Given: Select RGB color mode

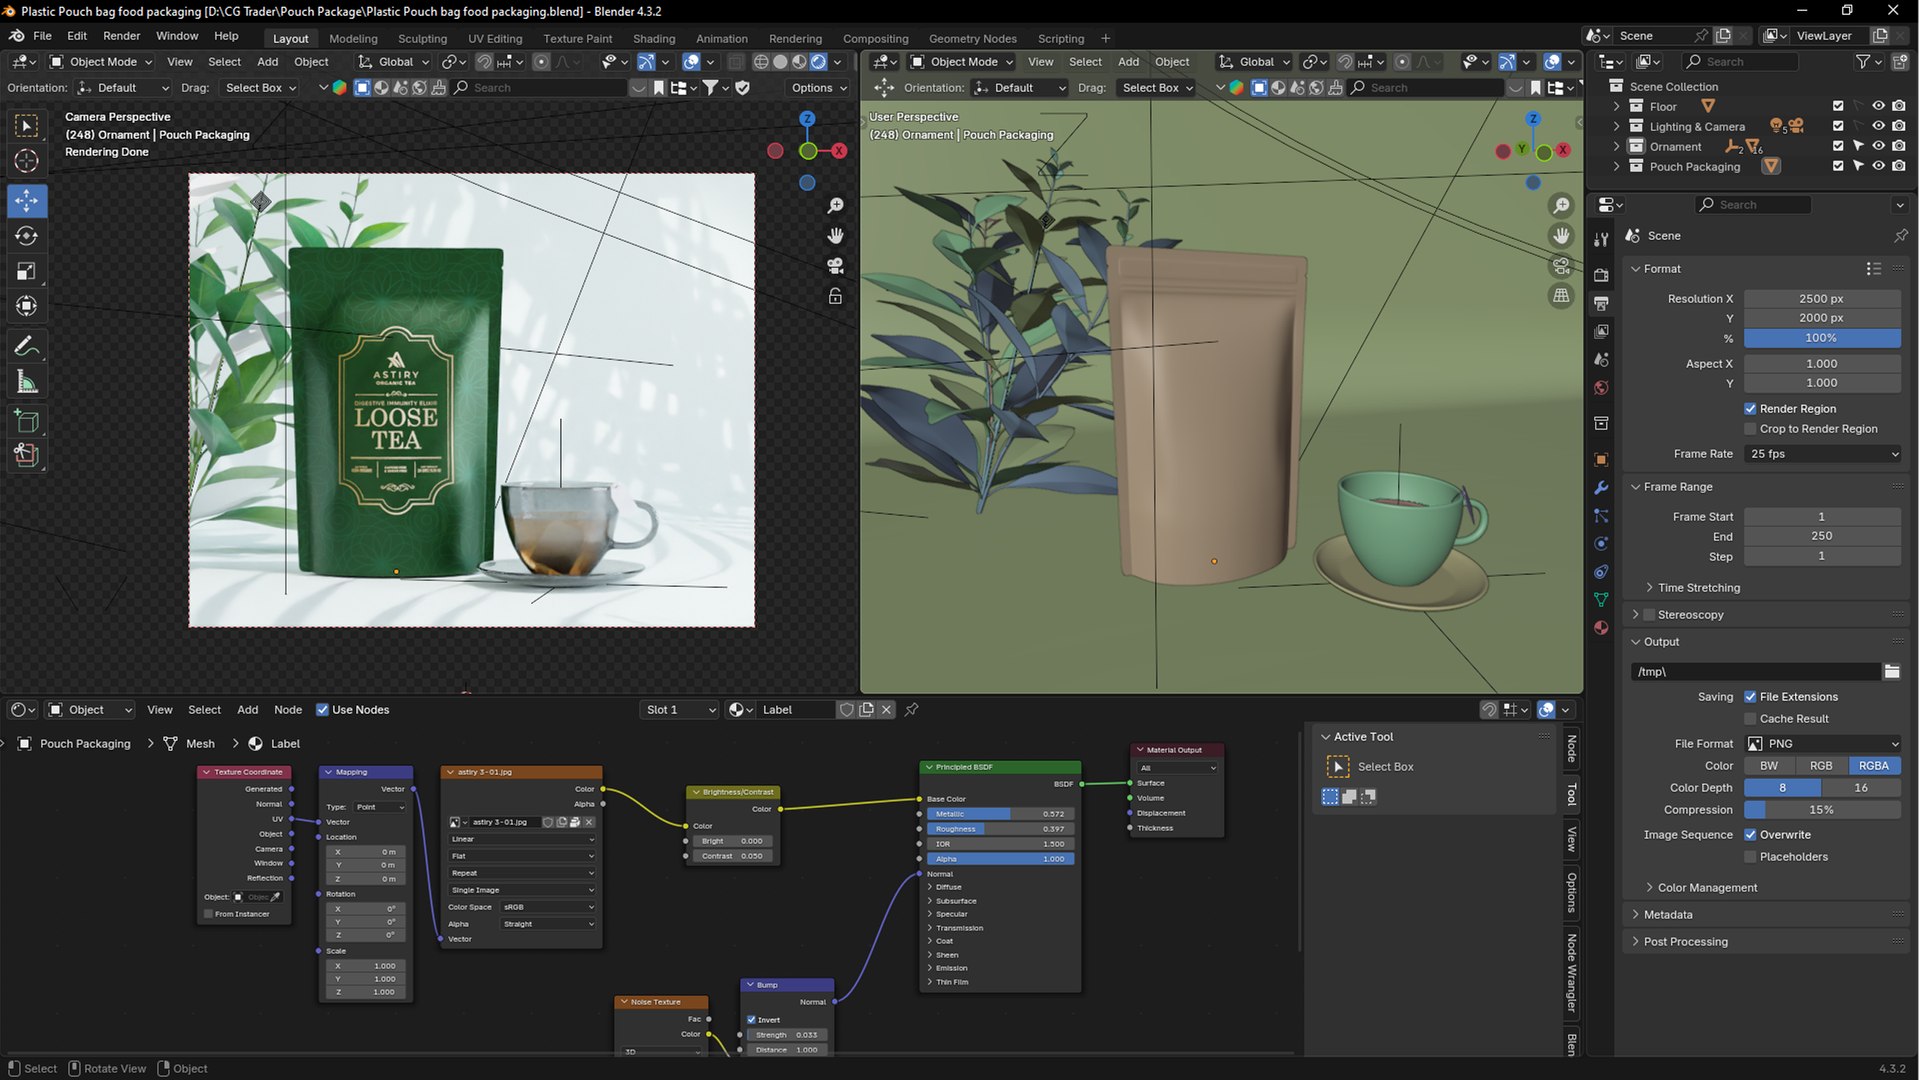Looking at the screenshot, I should 1821,766.
